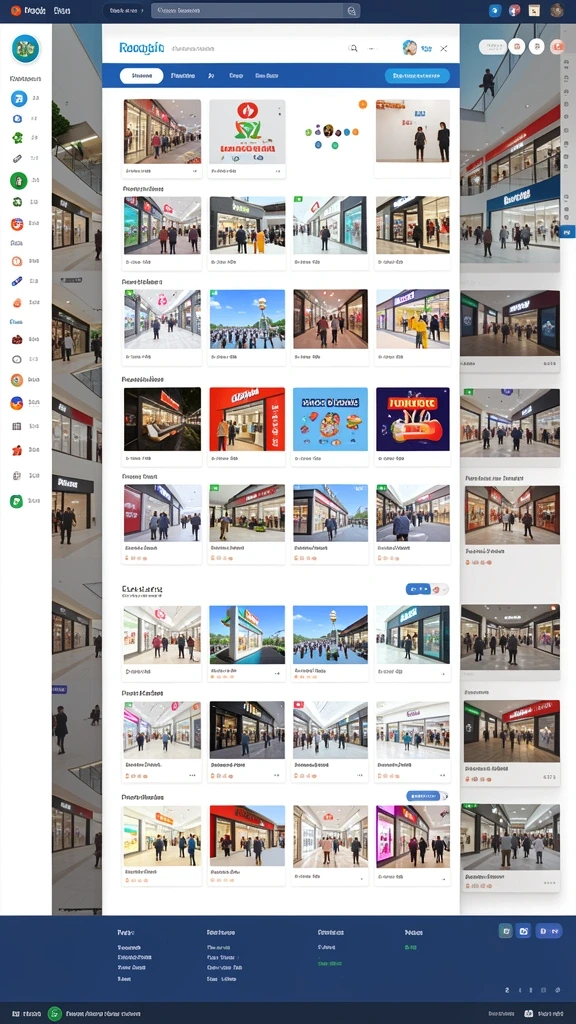
Task: Click the search magnifier icon in panel header
Action: tap(353, 48)
